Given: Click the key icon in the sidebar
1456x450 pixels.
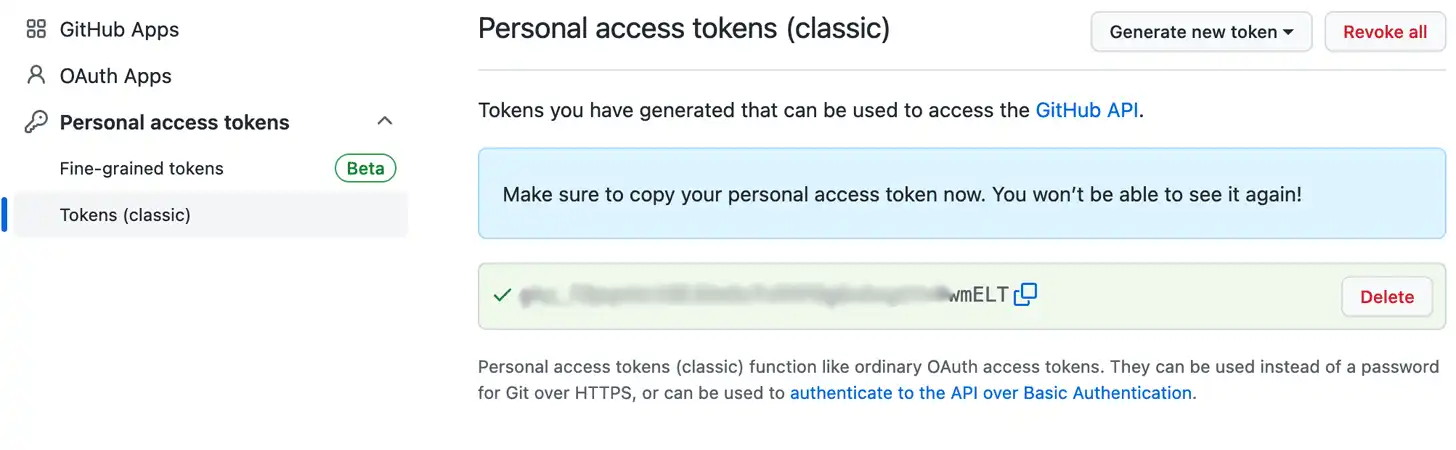Looking at the screenshot, I should (x=36, y=122).
